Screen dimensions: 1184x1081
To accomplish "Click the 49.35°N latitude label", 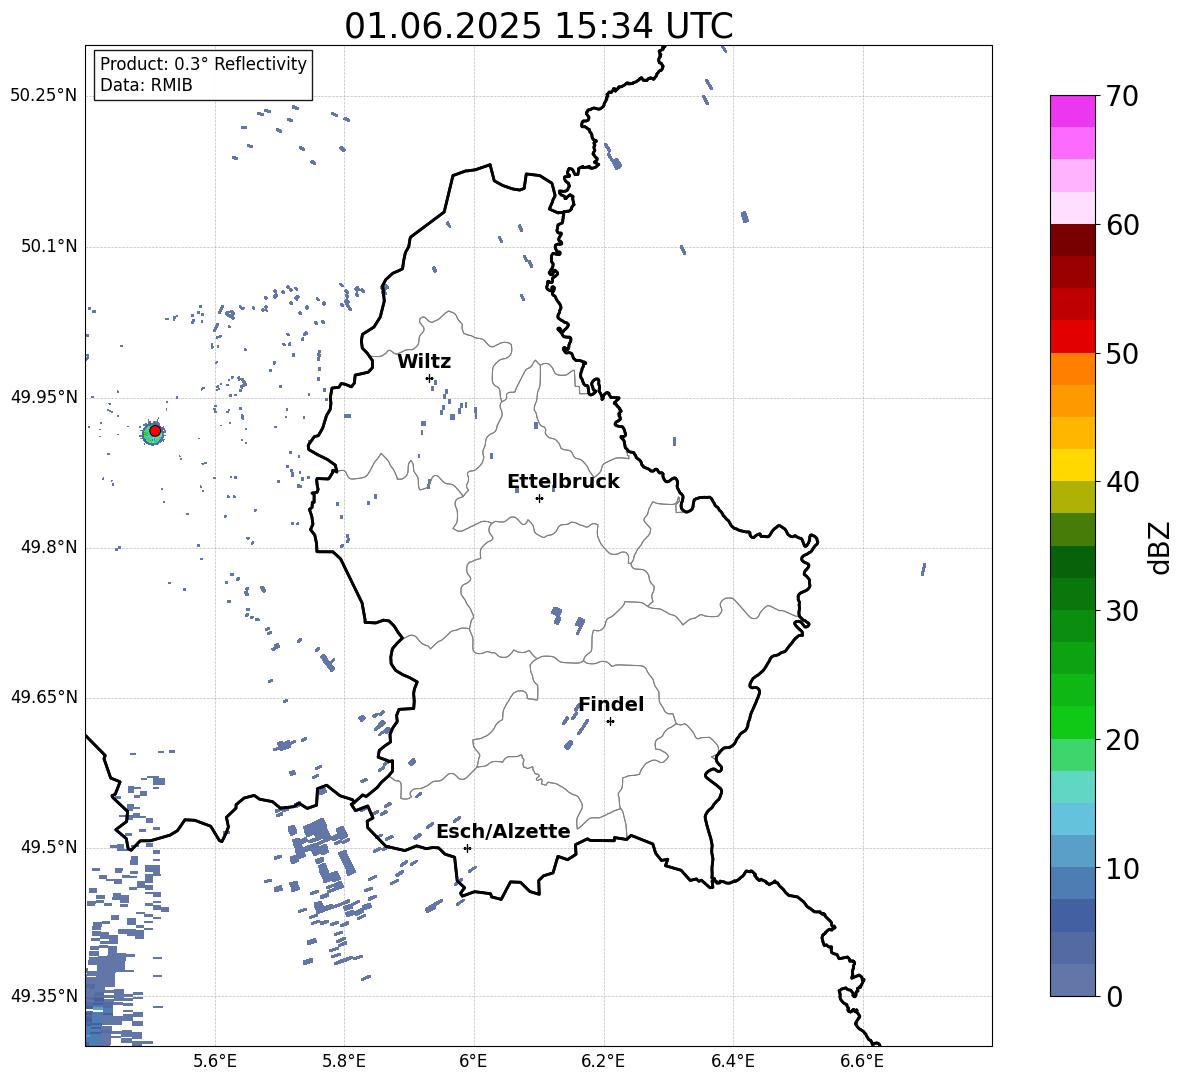I will pos(44,996).
